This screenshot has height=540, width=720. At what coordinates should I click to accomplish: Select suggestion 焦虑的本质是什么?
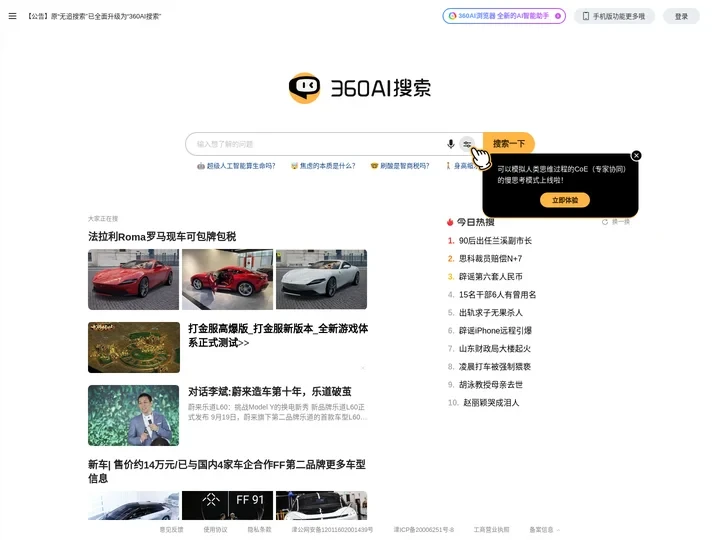point(323,166)
